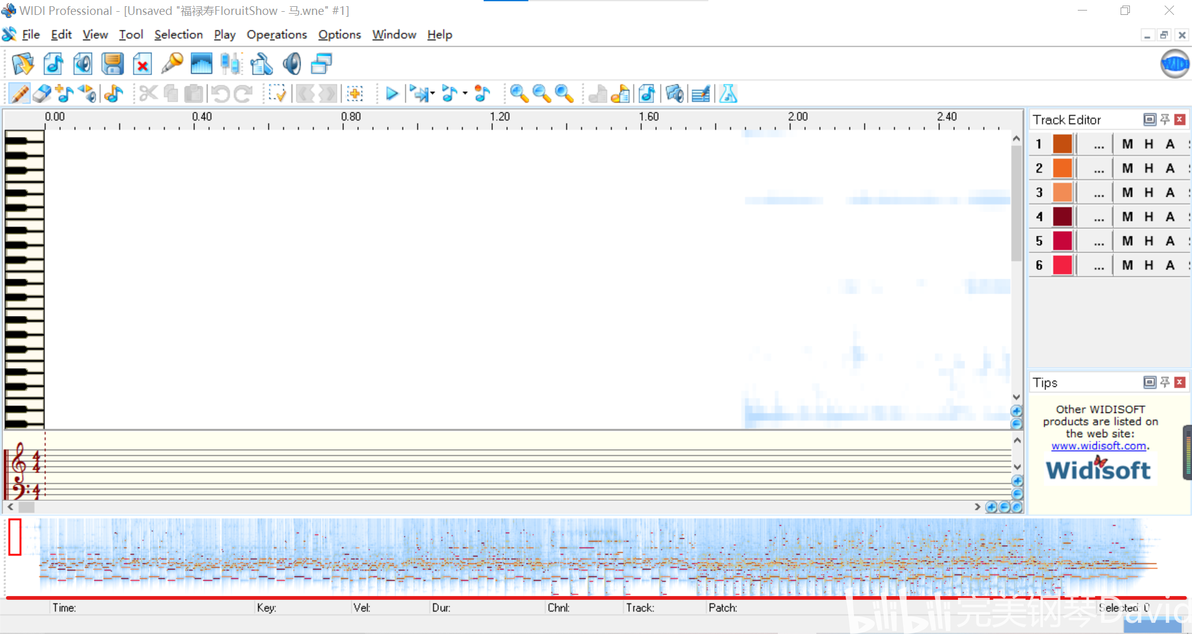Click the round WIDI logo button
Viewport: 1192px width, 634px height.
point(1175,64)
